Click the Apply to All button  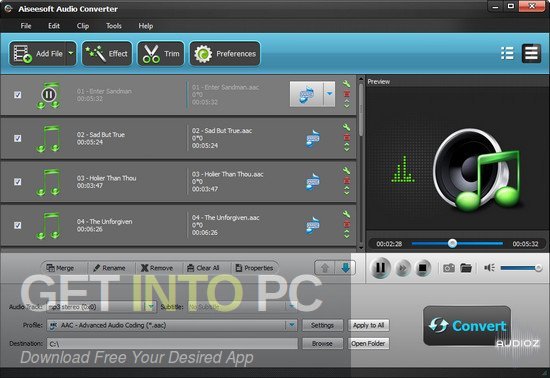coord(368,325)
